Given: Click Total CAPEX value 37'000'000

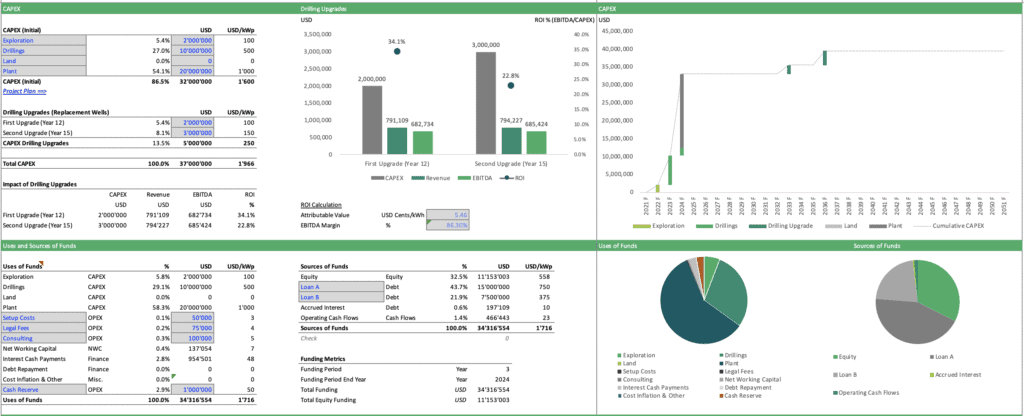Looking at the screenshot, I should pyautogui.click(x=193, y=163).
